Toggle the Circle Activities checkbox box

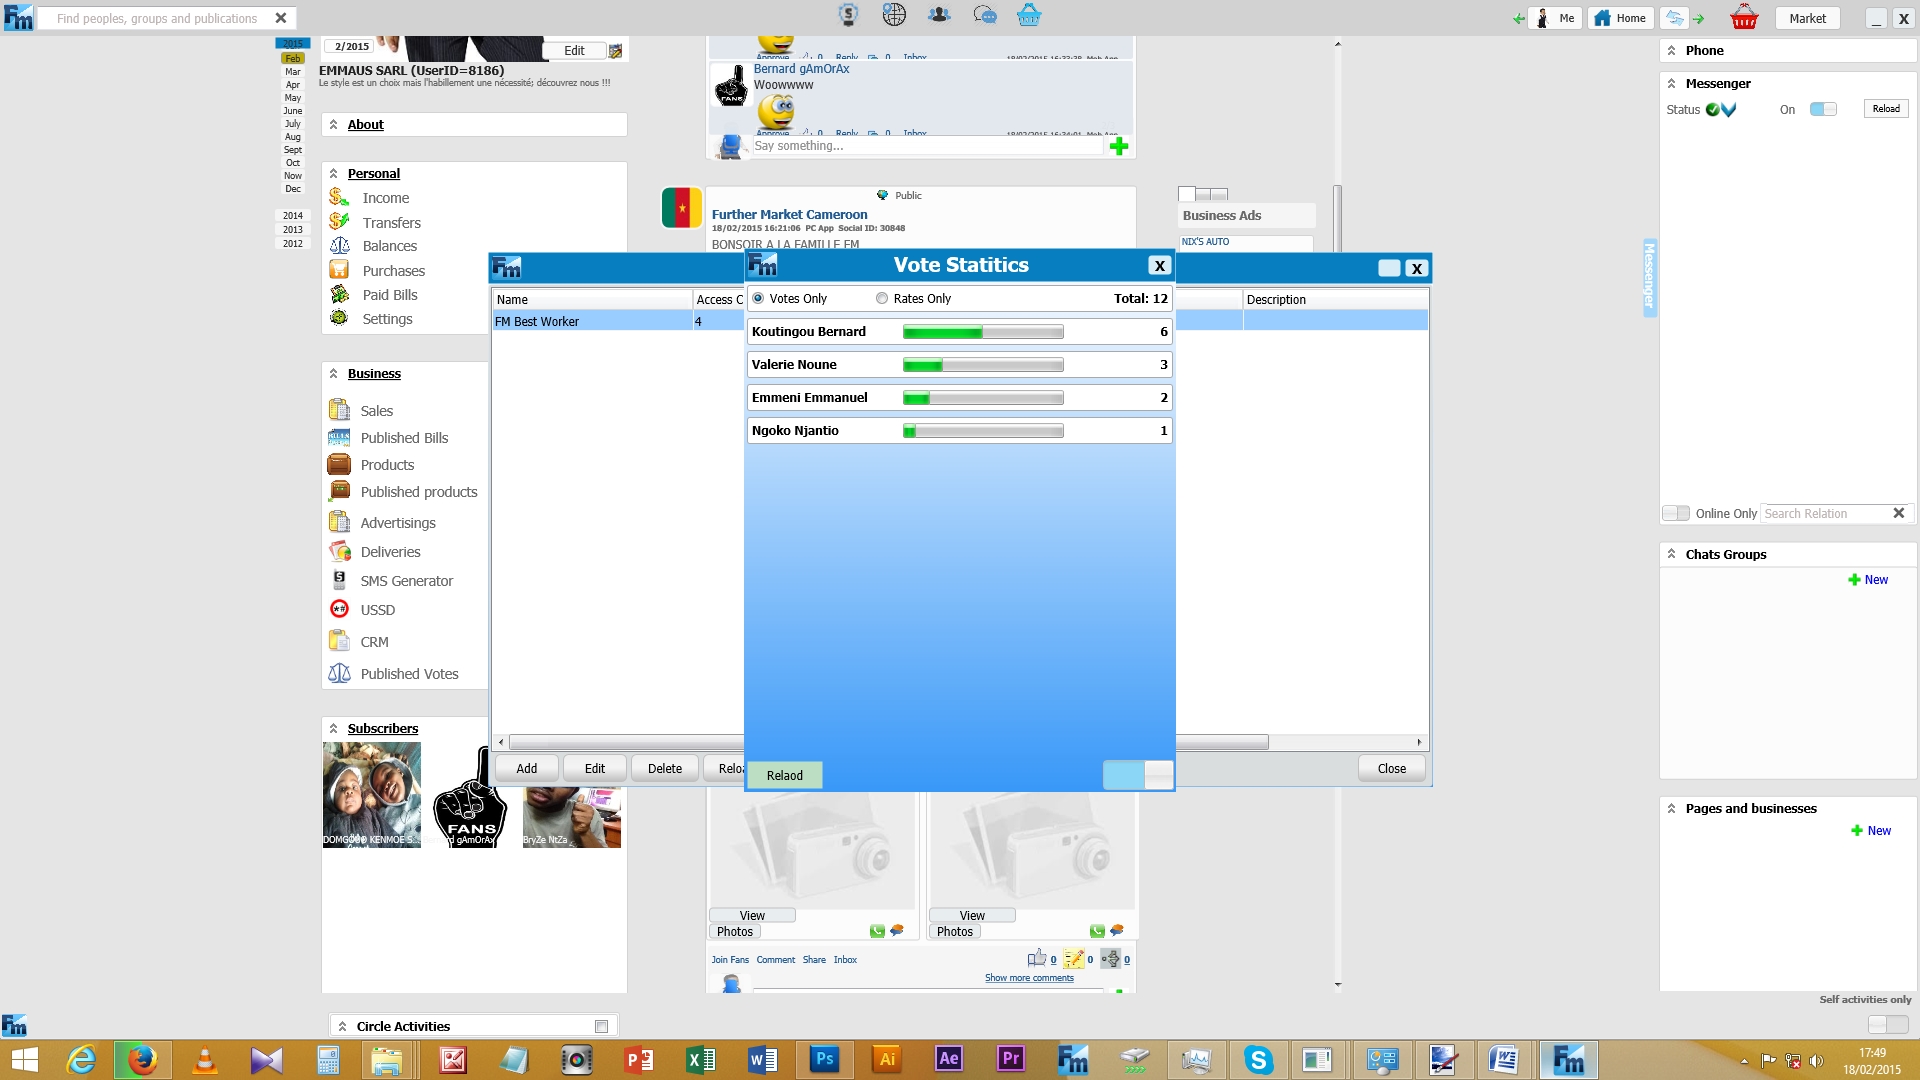click(x=601, y=1026)
